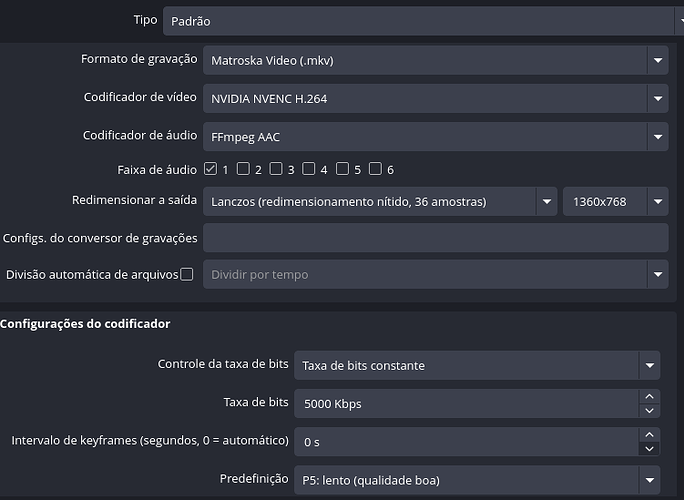Enable audio track 2 checkbox
Screen dimensions: 684x500
(243, 169)
